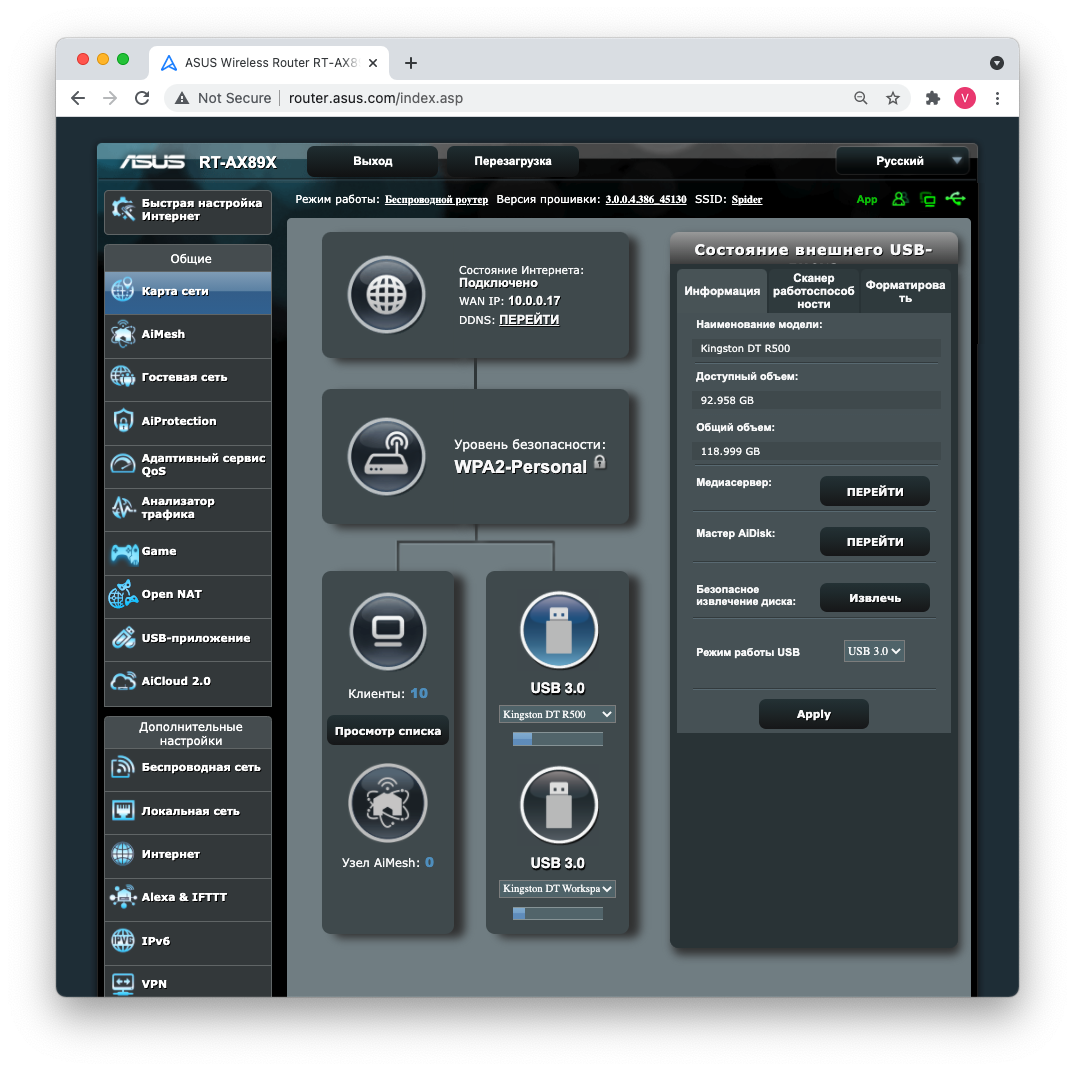Click the AiMesh node count 0
Viewport: 1075px width, 1071px height.
(429, 863)
